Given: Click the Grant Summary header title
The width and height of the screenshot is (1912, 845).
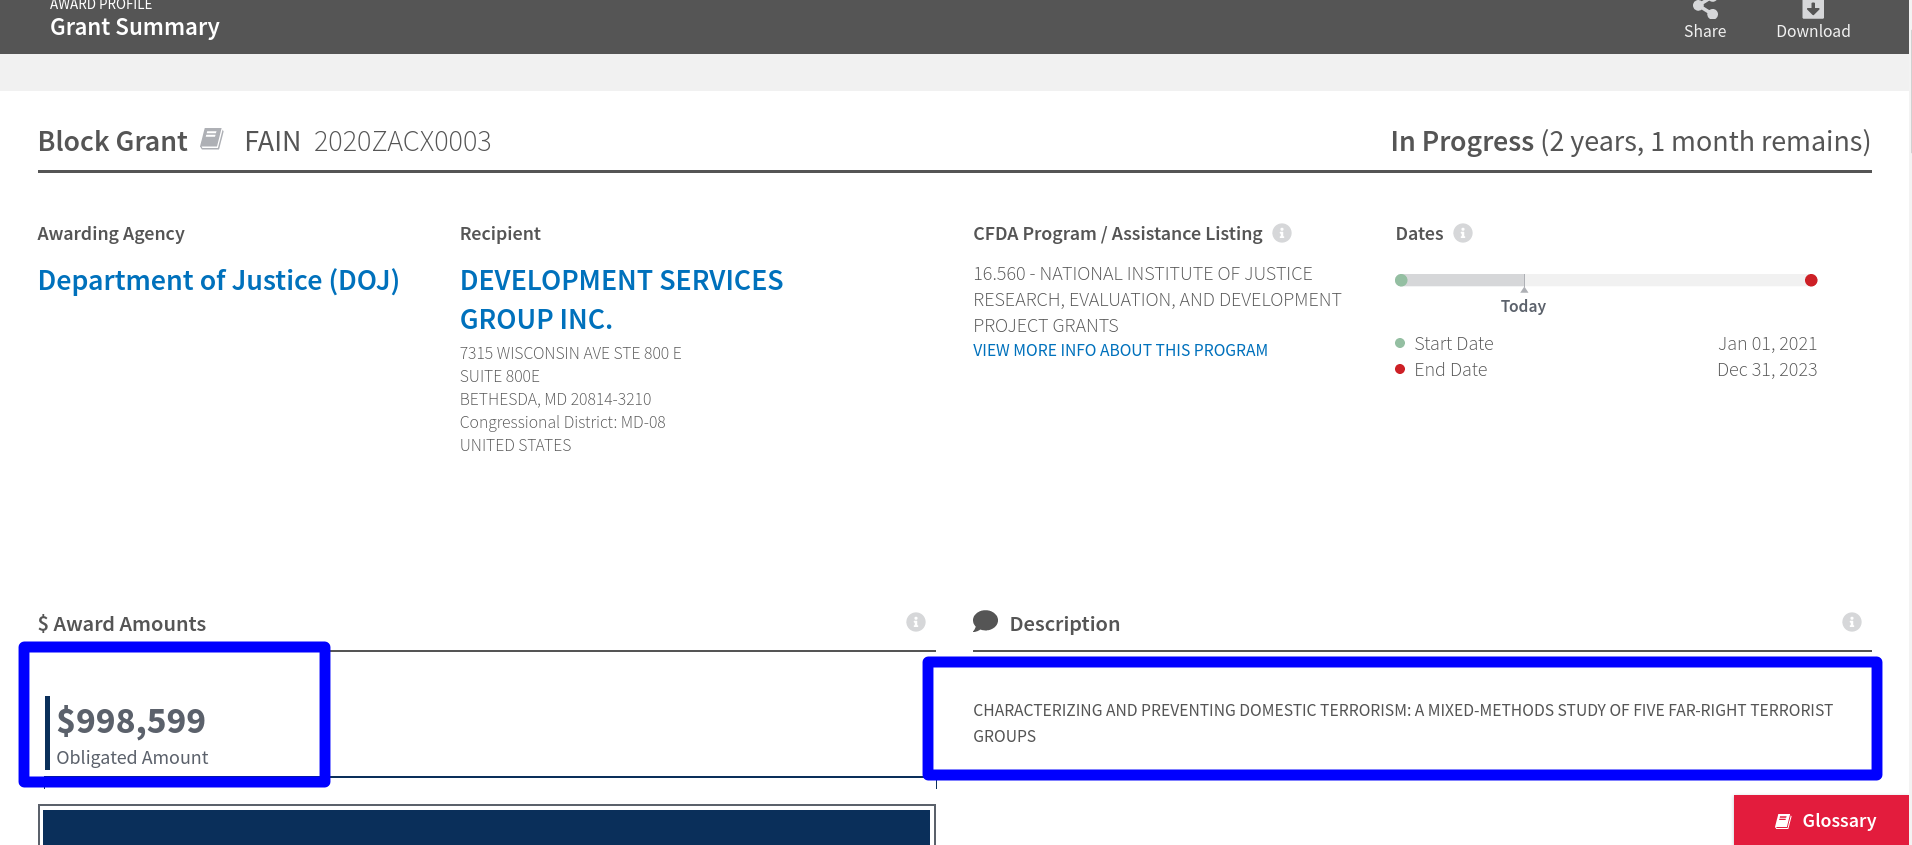Looking at the screenshot, I should (135, 27).
